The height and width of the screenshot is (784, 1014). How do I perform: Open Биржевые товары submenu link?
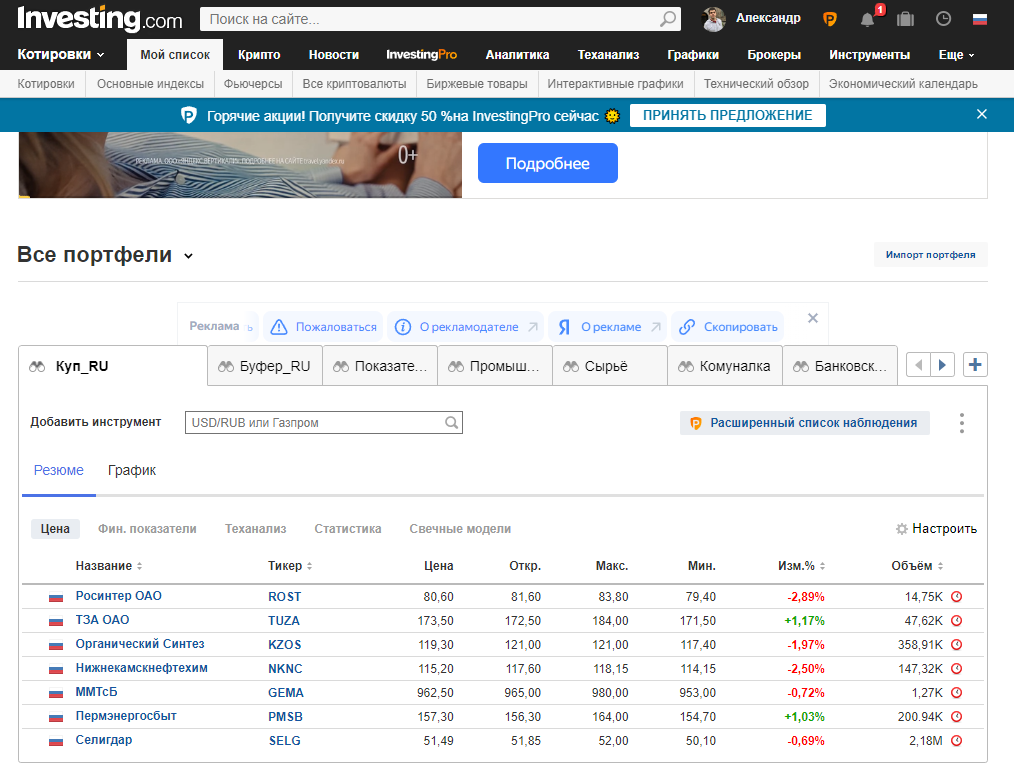tap(477, 84)
